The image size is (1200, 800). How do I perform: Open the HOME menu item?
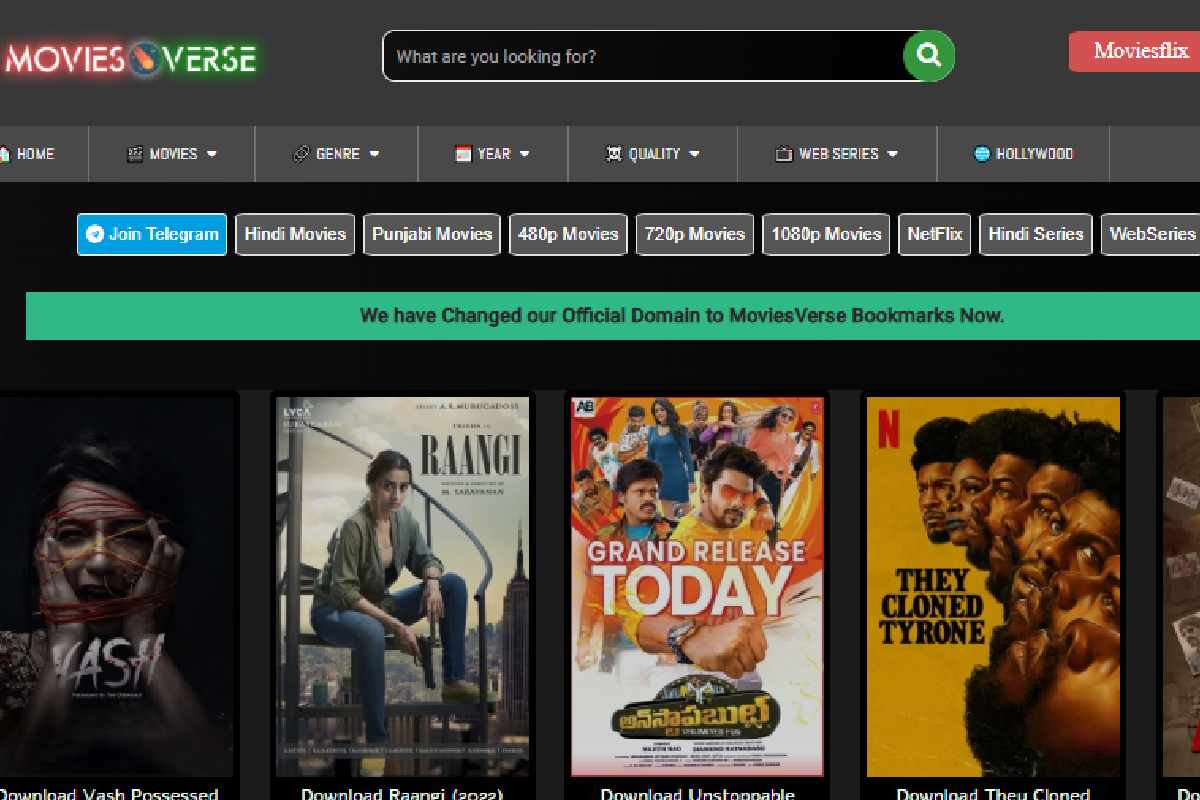(x=35, y=154)
